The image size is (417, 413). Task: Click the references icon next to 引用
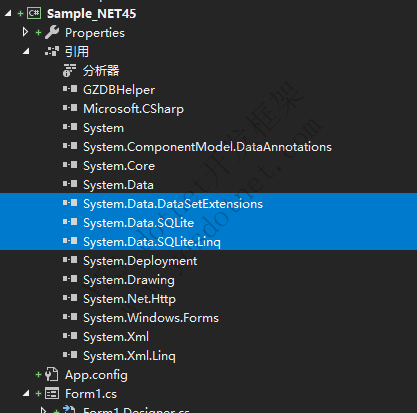52,51
